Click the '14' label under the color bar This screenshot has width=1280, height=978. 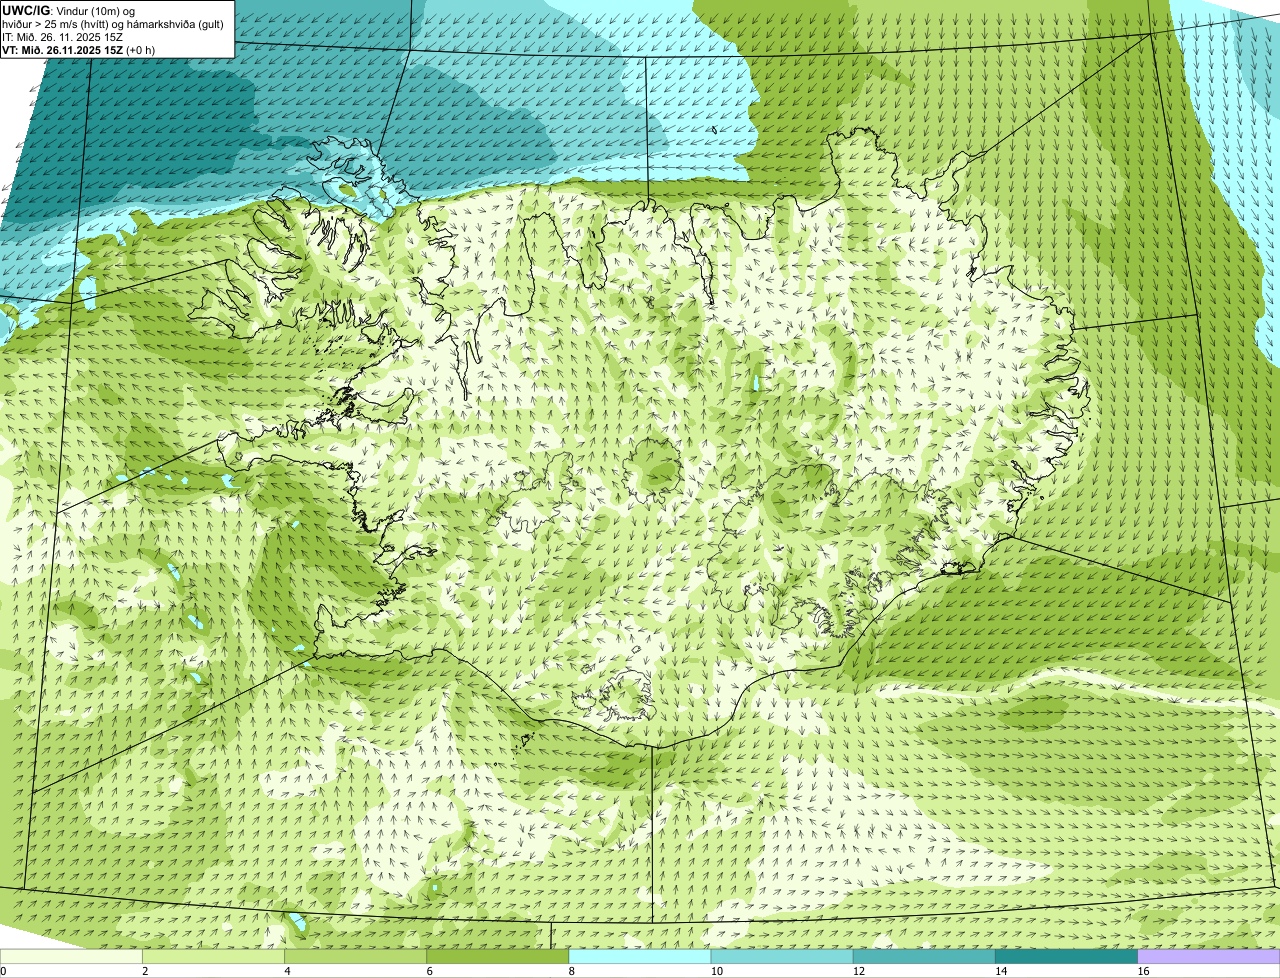pyautogui.click(x=1000, y=971)
